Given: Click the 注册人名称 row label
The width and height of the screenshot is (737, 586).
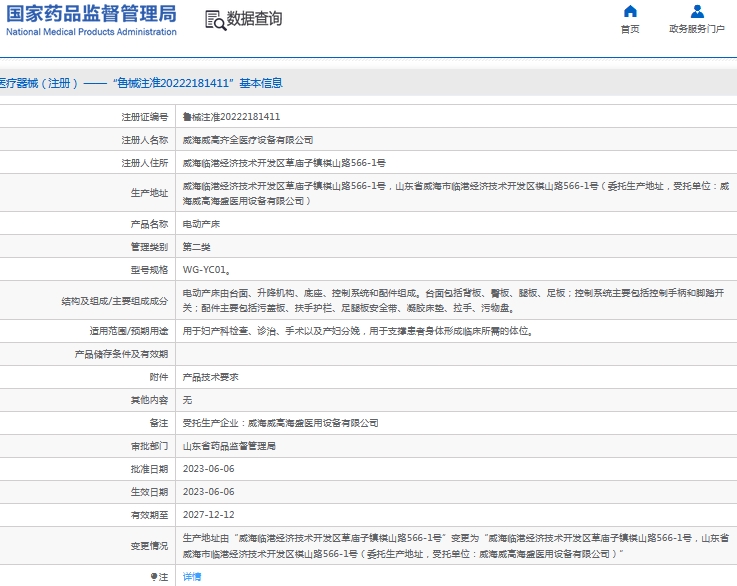Looking at the screenshot, I should point(145,140).
